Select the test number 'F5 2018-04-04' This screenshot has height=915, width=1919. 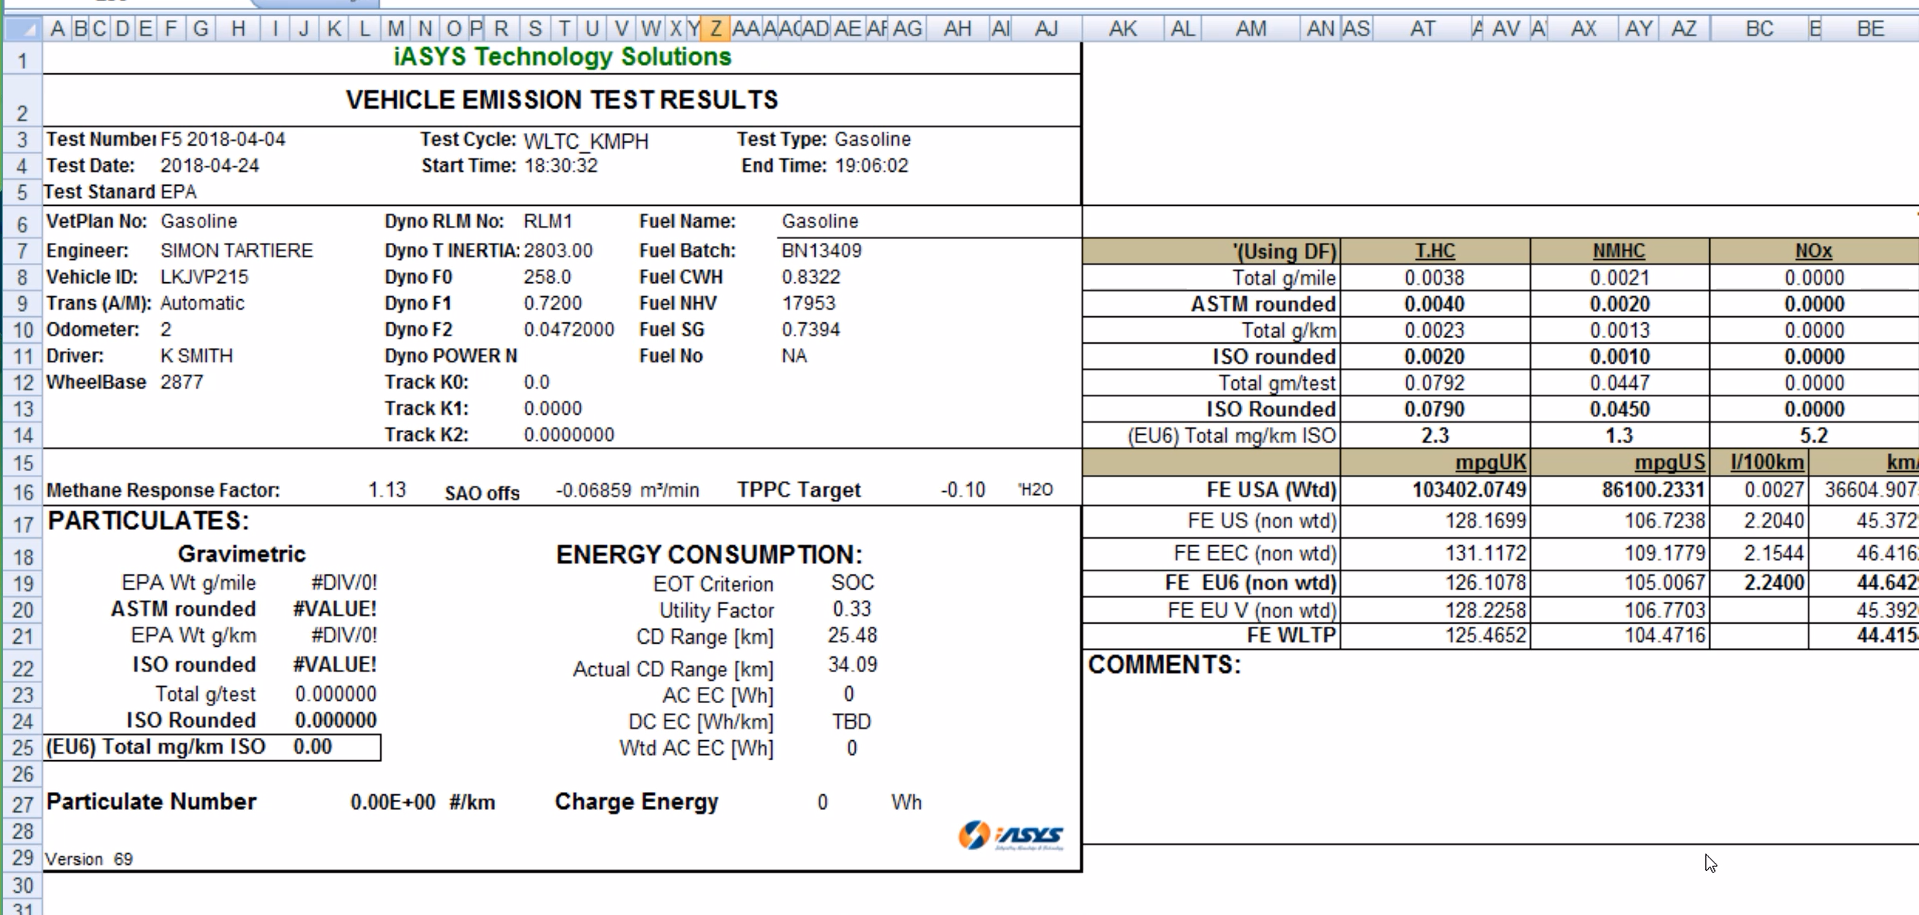point(223,139)
